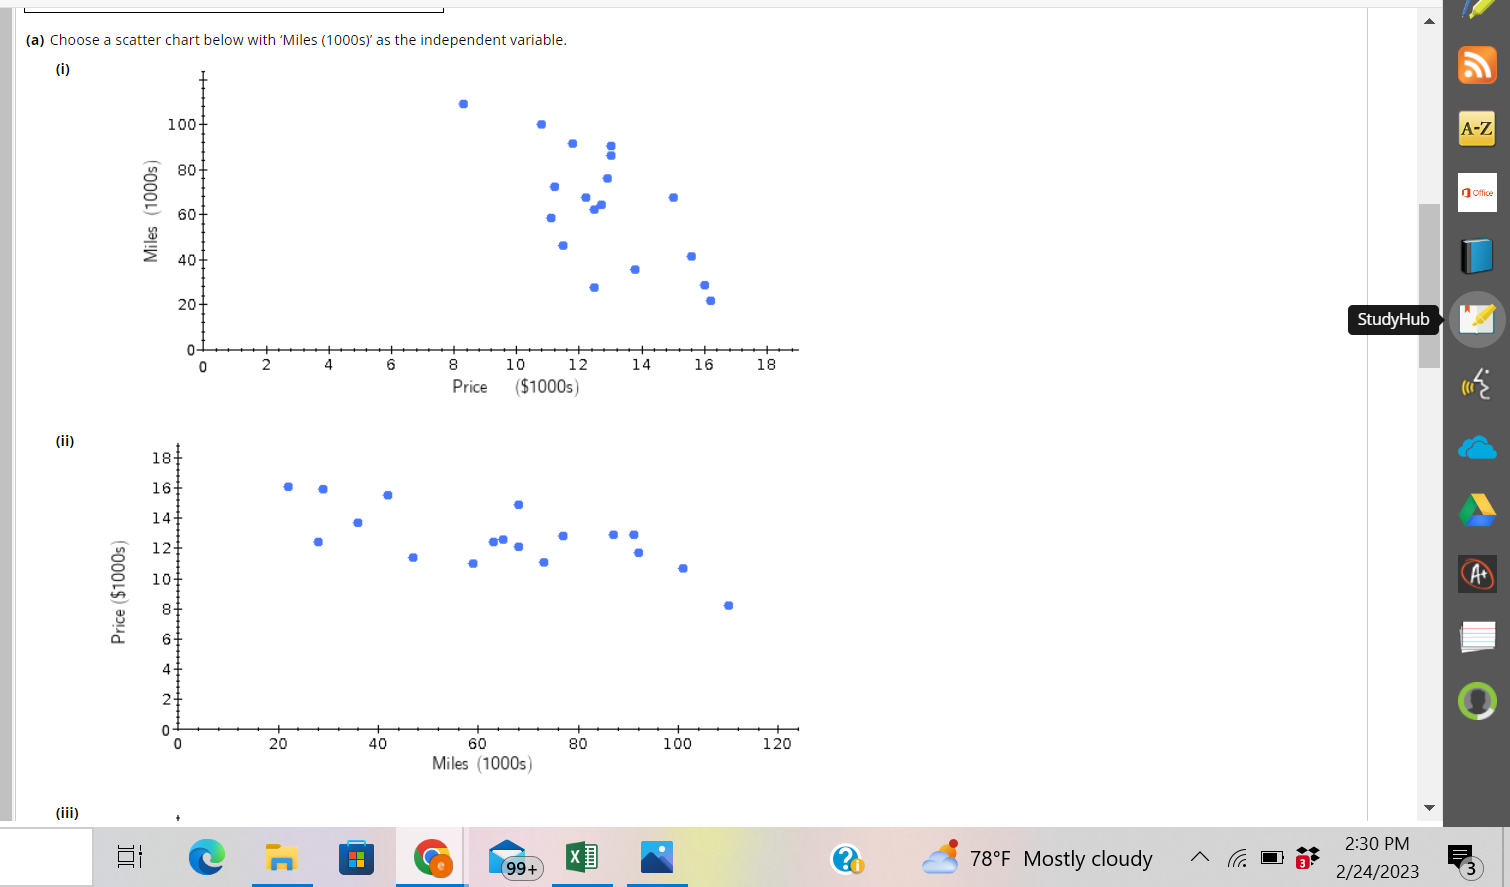Open the RSS feed sidebar icon
The image size is (1510, 887).
pos(1477,65)
